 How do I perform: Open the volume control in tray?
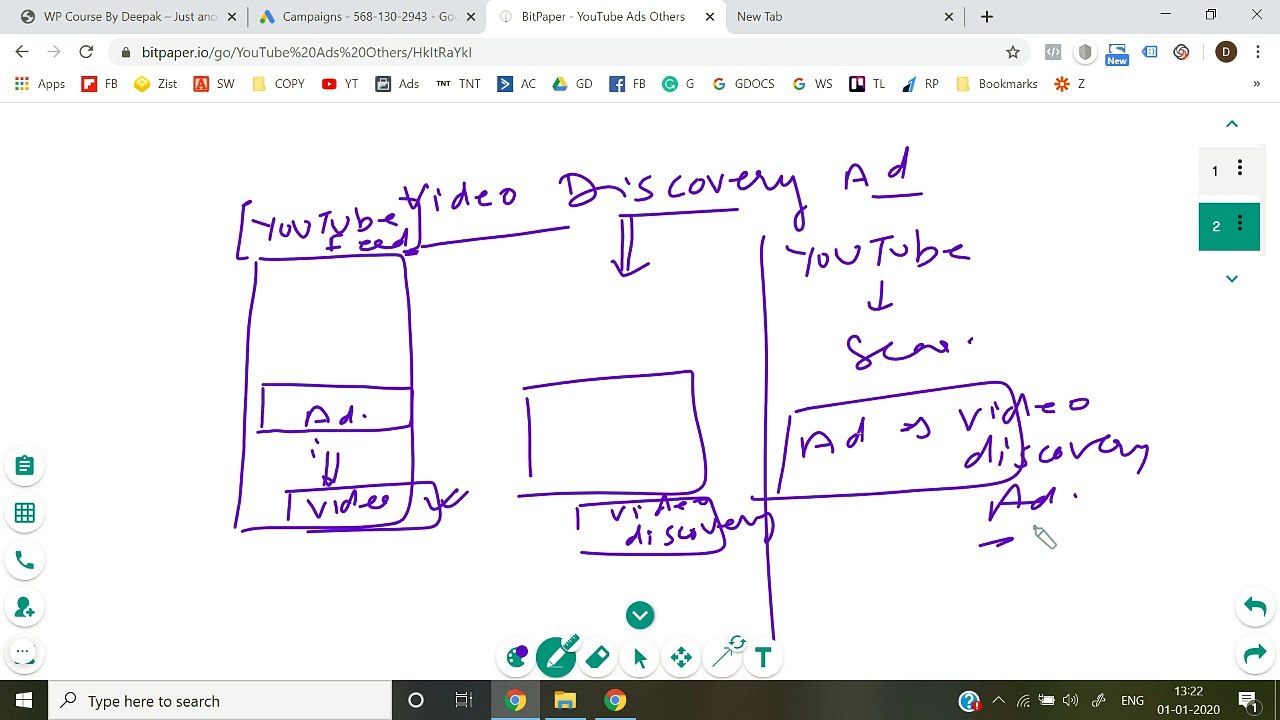pos(1071,700)
